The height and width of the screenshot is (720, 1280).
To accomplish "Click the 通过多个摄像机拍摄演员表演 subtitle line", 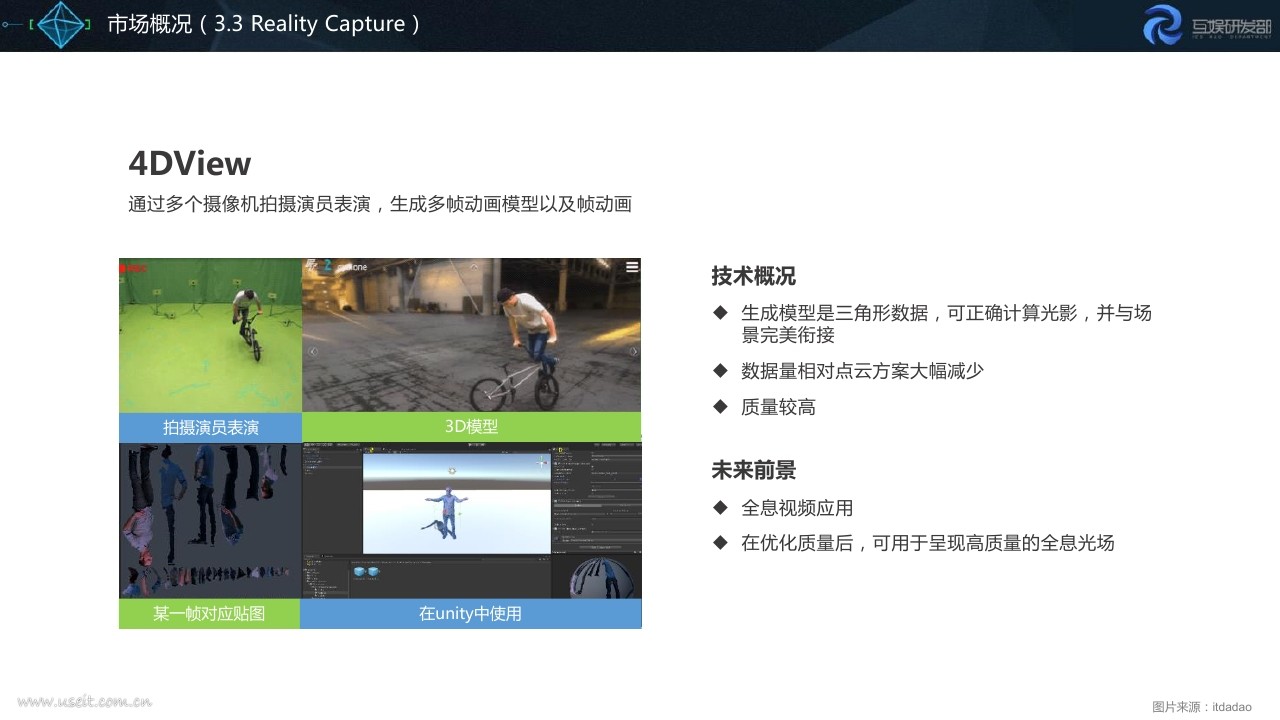I will 380,204.
